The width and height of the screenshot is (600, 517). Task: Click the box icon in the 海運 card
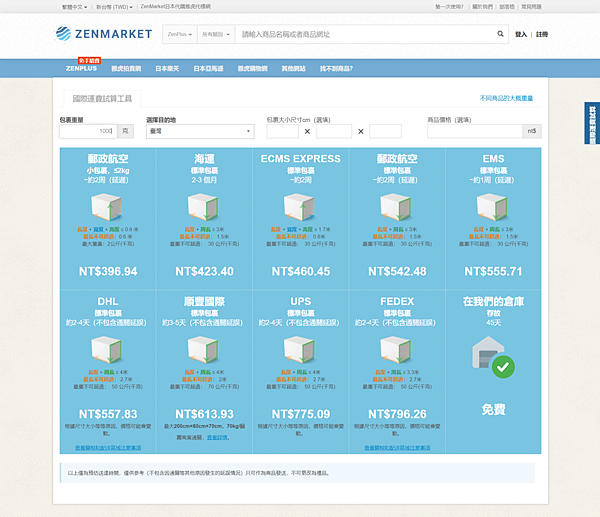[x=203, y=207]
